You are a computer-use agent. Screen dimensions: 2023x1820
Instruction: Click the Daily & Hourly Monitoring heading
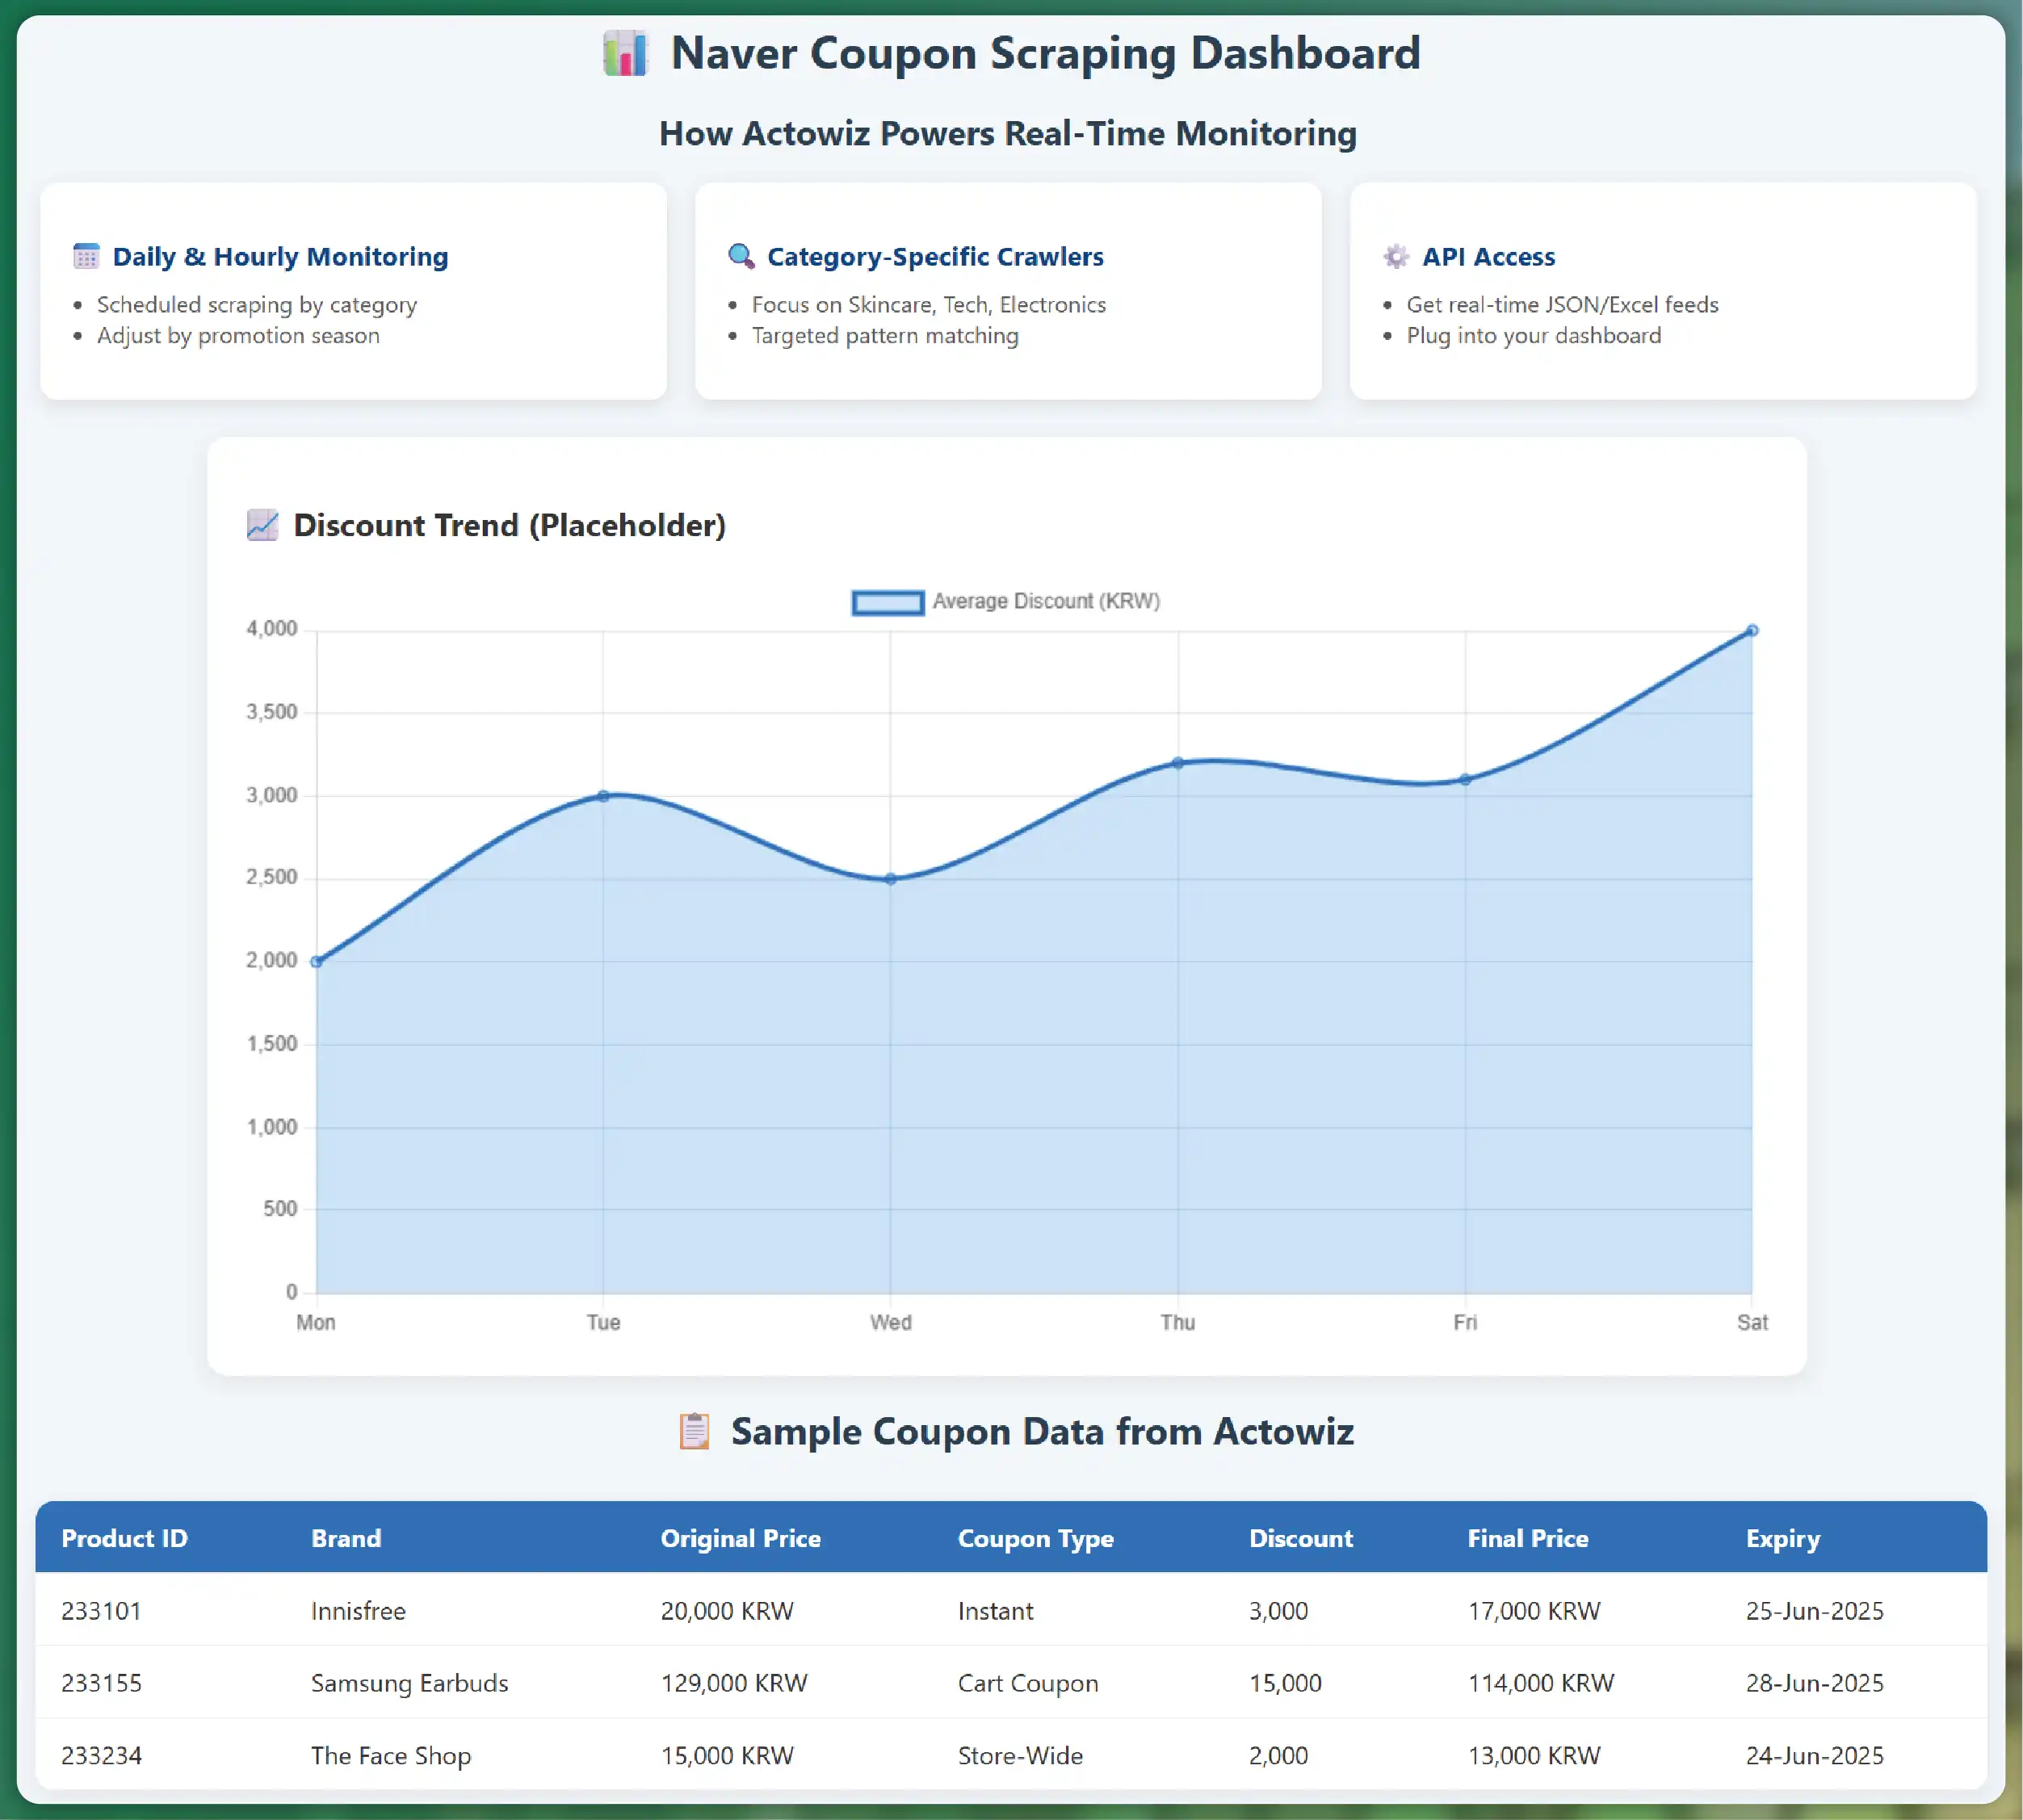[280, 257]
